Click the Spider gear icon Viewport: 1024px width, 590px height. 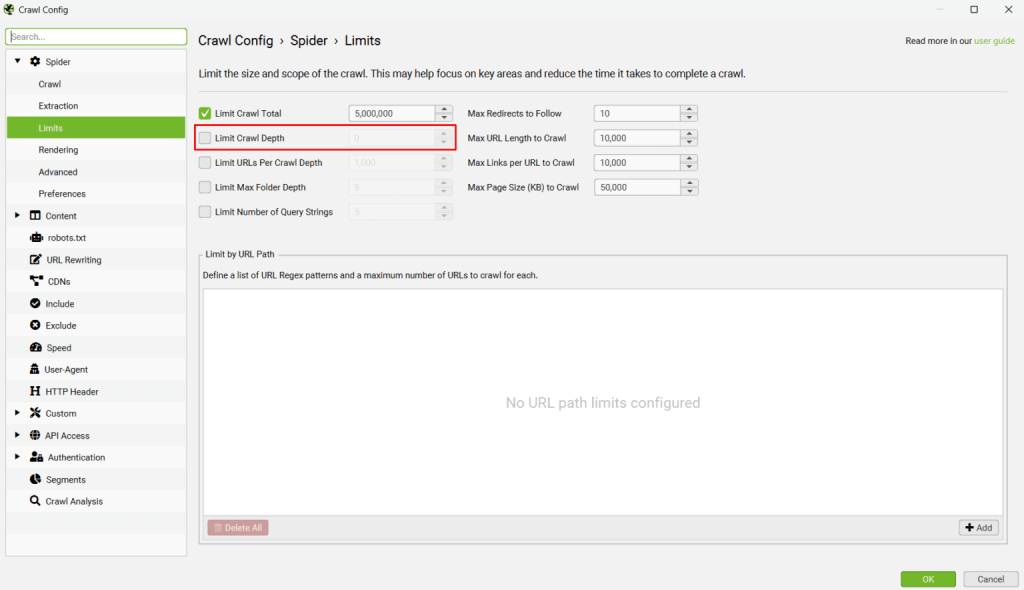tap(35, 61)
